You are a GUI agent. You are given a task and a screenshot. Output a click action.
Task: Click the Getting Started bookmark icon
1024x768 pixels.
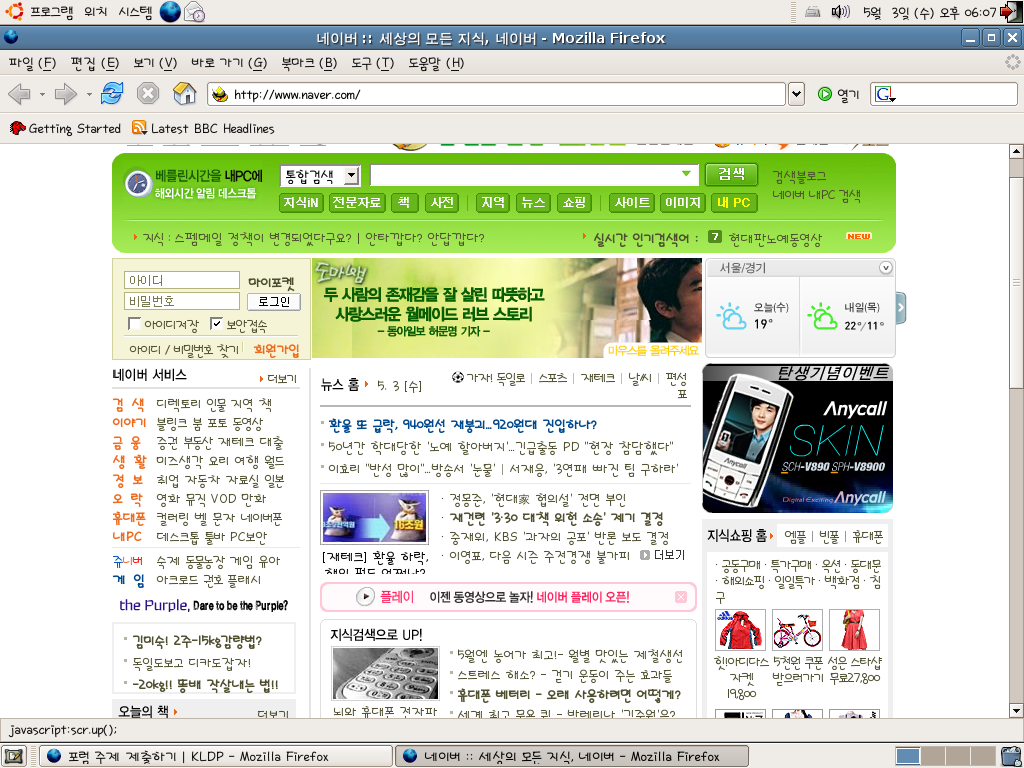[x=18, y=128]
